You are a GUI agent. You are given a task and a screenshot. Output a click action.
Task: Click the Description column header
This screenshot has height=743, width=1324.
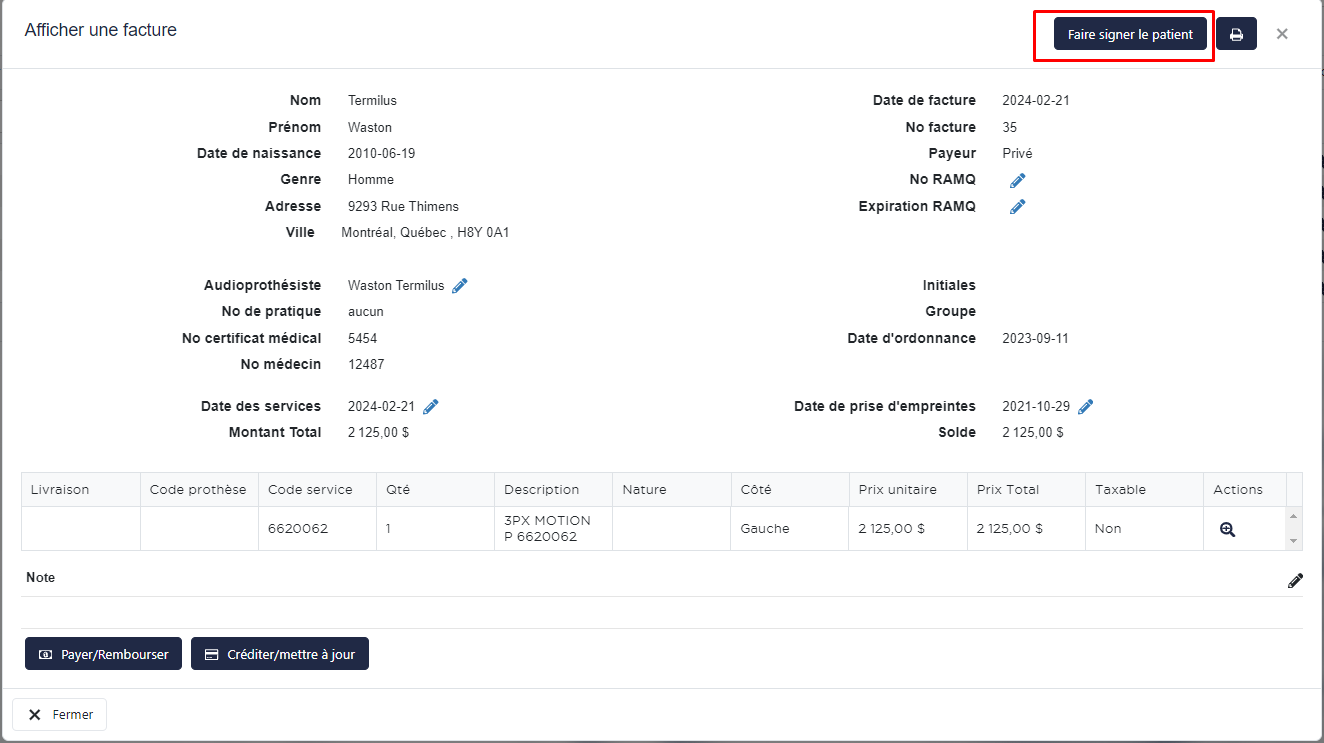coord(541,490)
